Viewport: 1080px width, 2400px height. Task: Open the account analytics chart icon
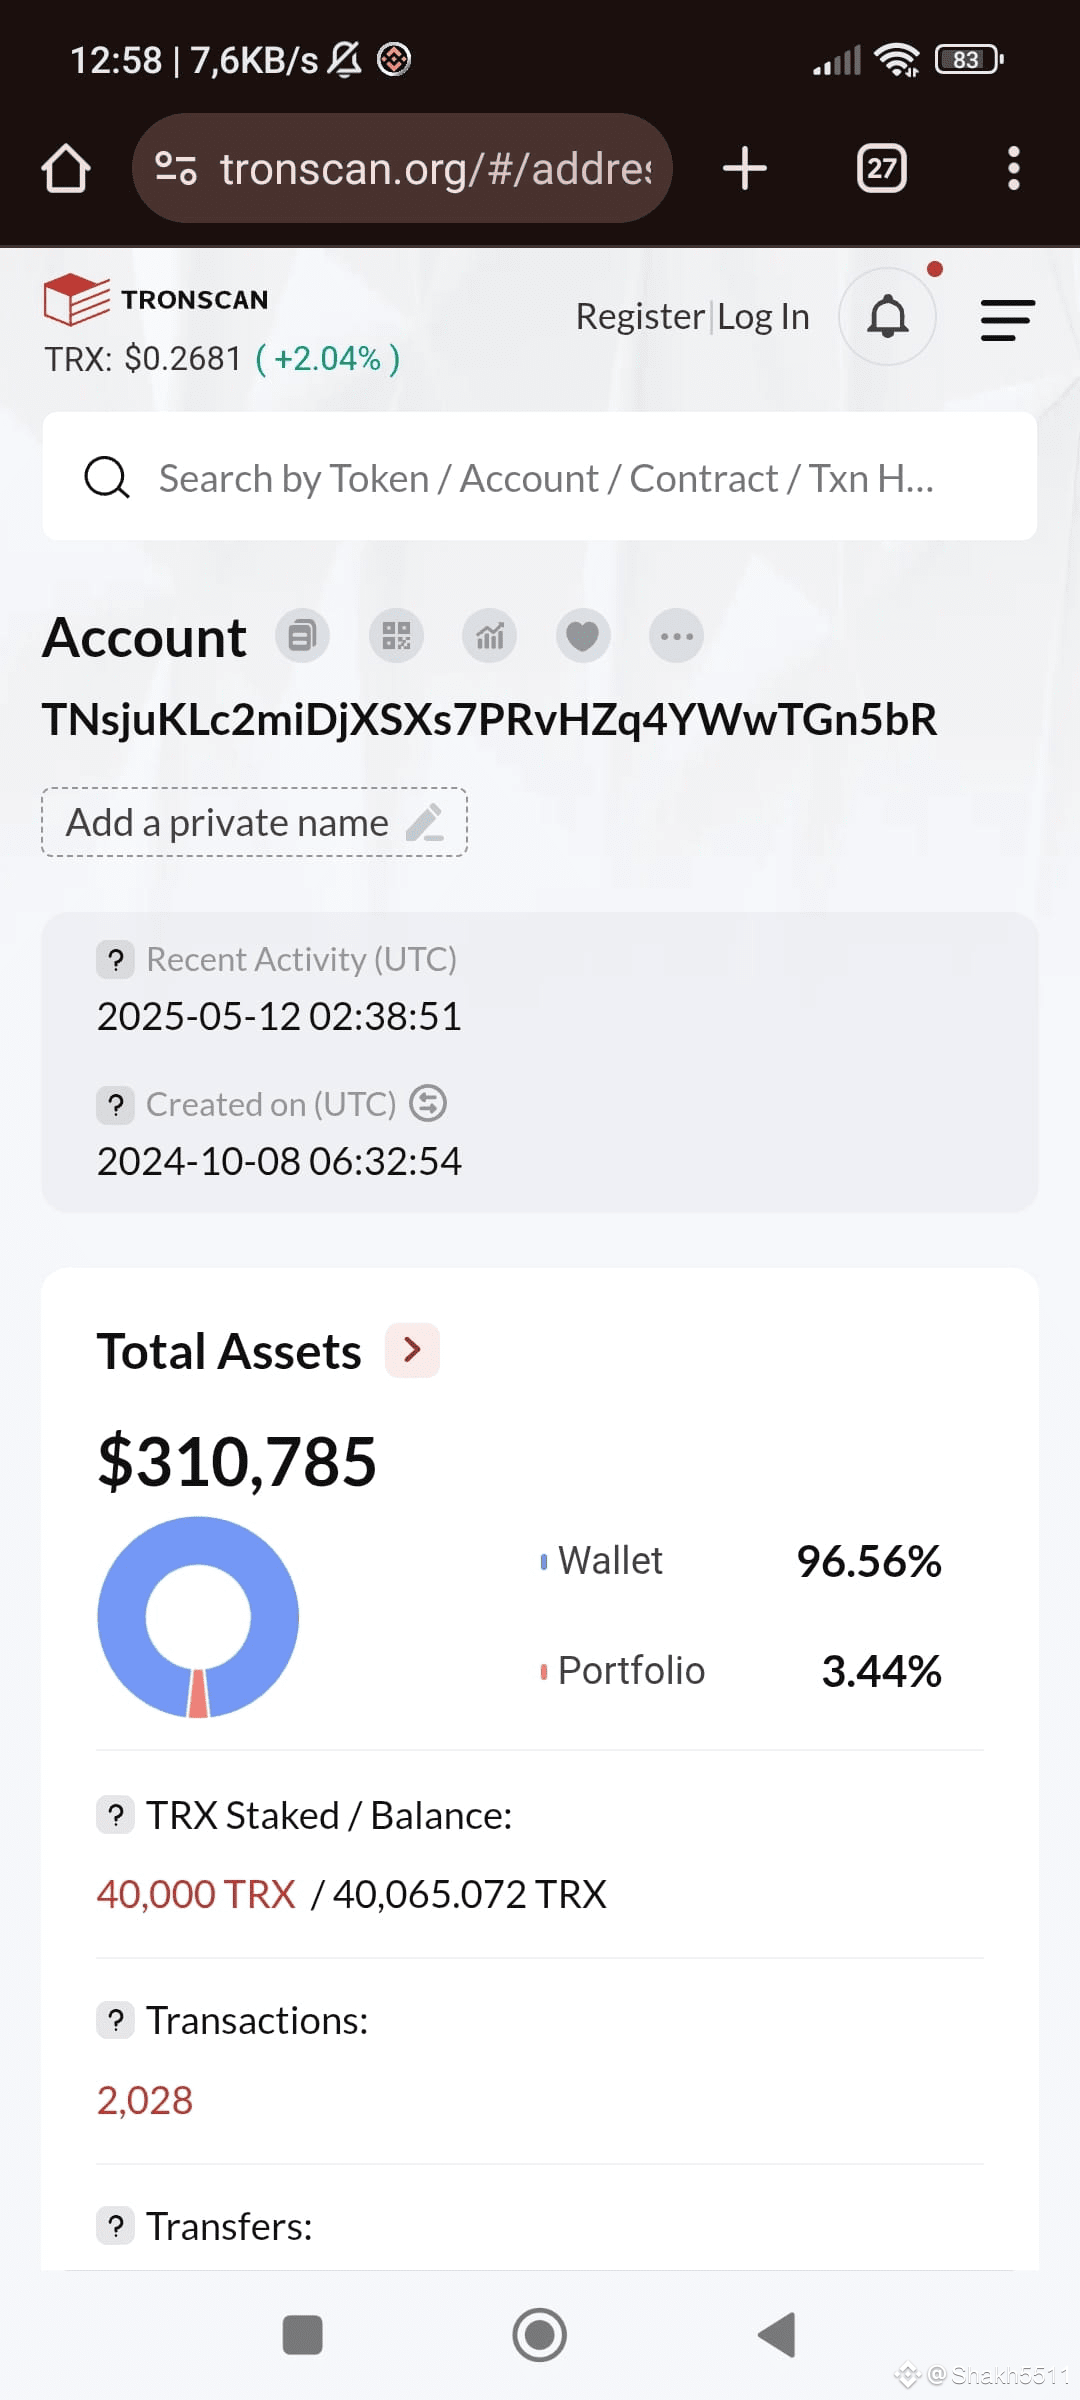click(489, 636)
